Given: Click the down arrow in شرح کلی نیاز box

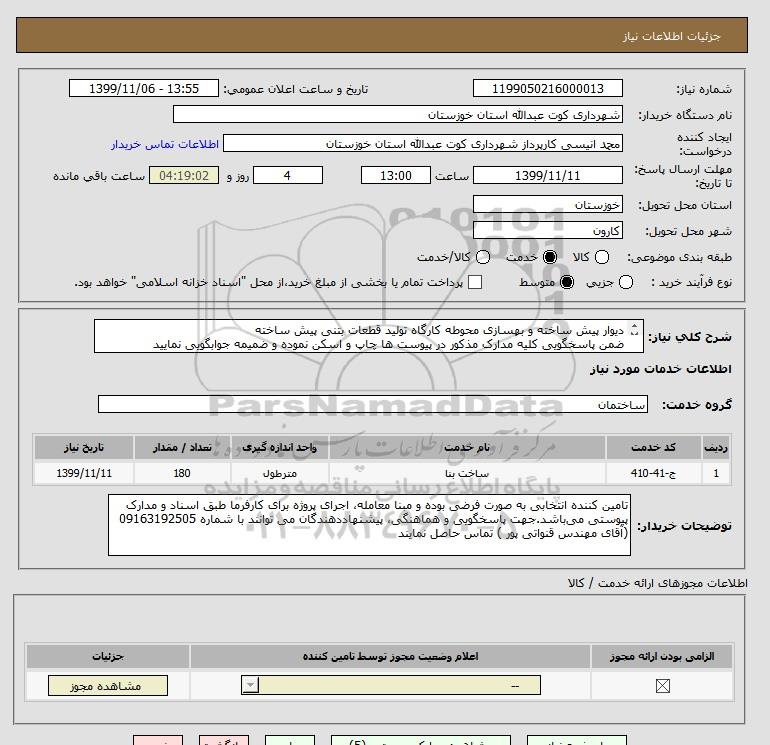Looking at the screenshot, I should click(634, 333).
